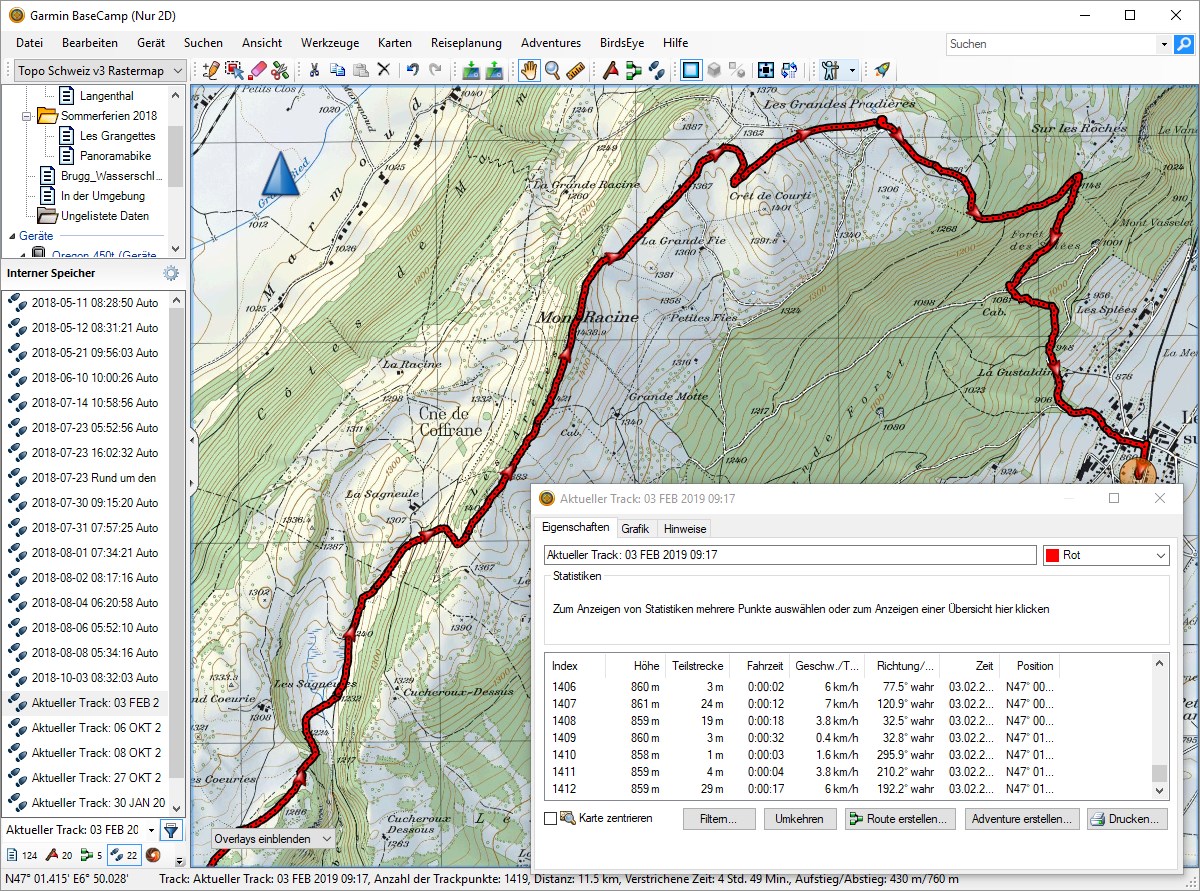Expand the filter bar options arrow
The width and height of the screenshot is (1200, 891).
179,861
